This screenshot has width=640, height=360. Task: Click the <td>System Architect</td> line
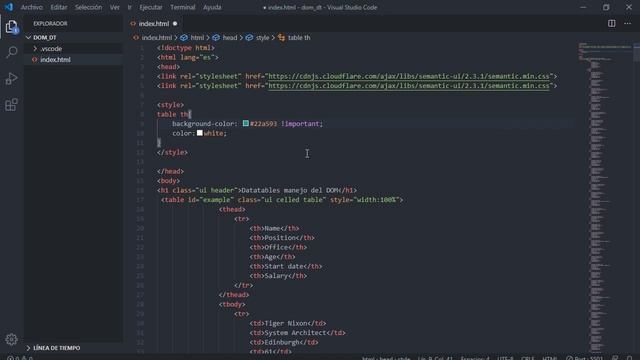tap(297, 333)
